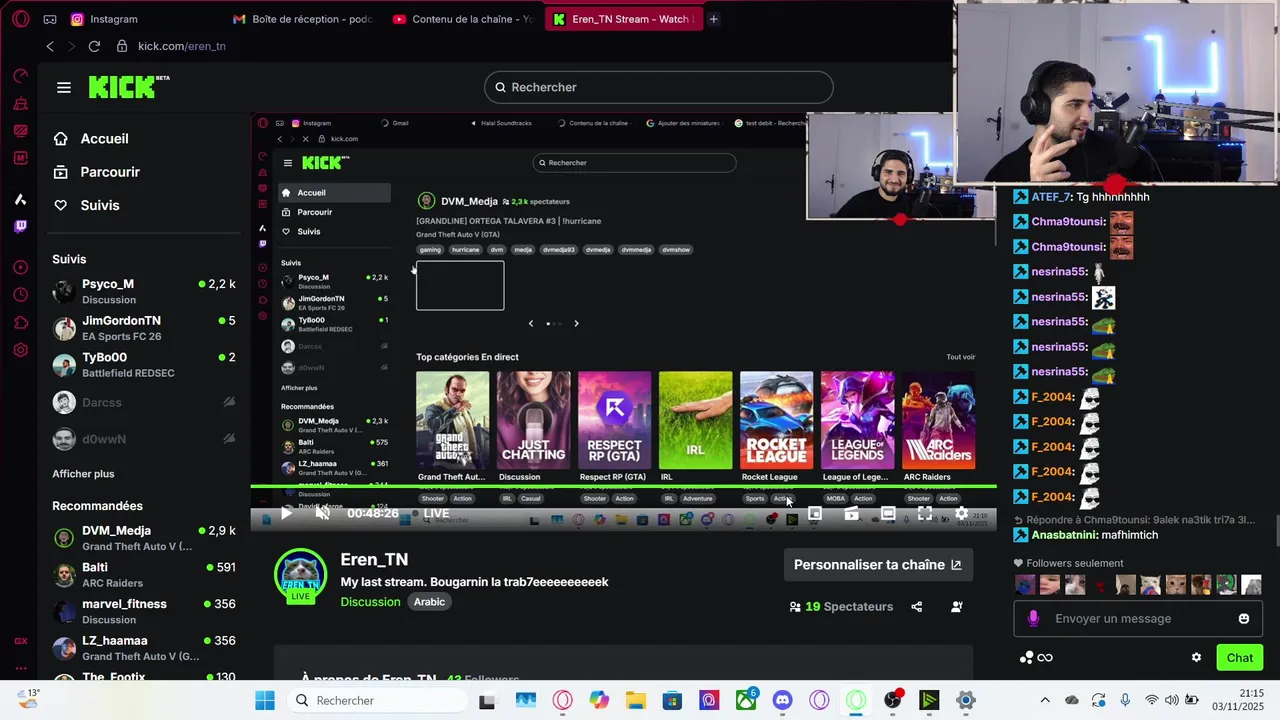The width and height of the screenshot is (1280, 720).
Task: Open File Explorer from the taskbar
Action: point(636,701)
